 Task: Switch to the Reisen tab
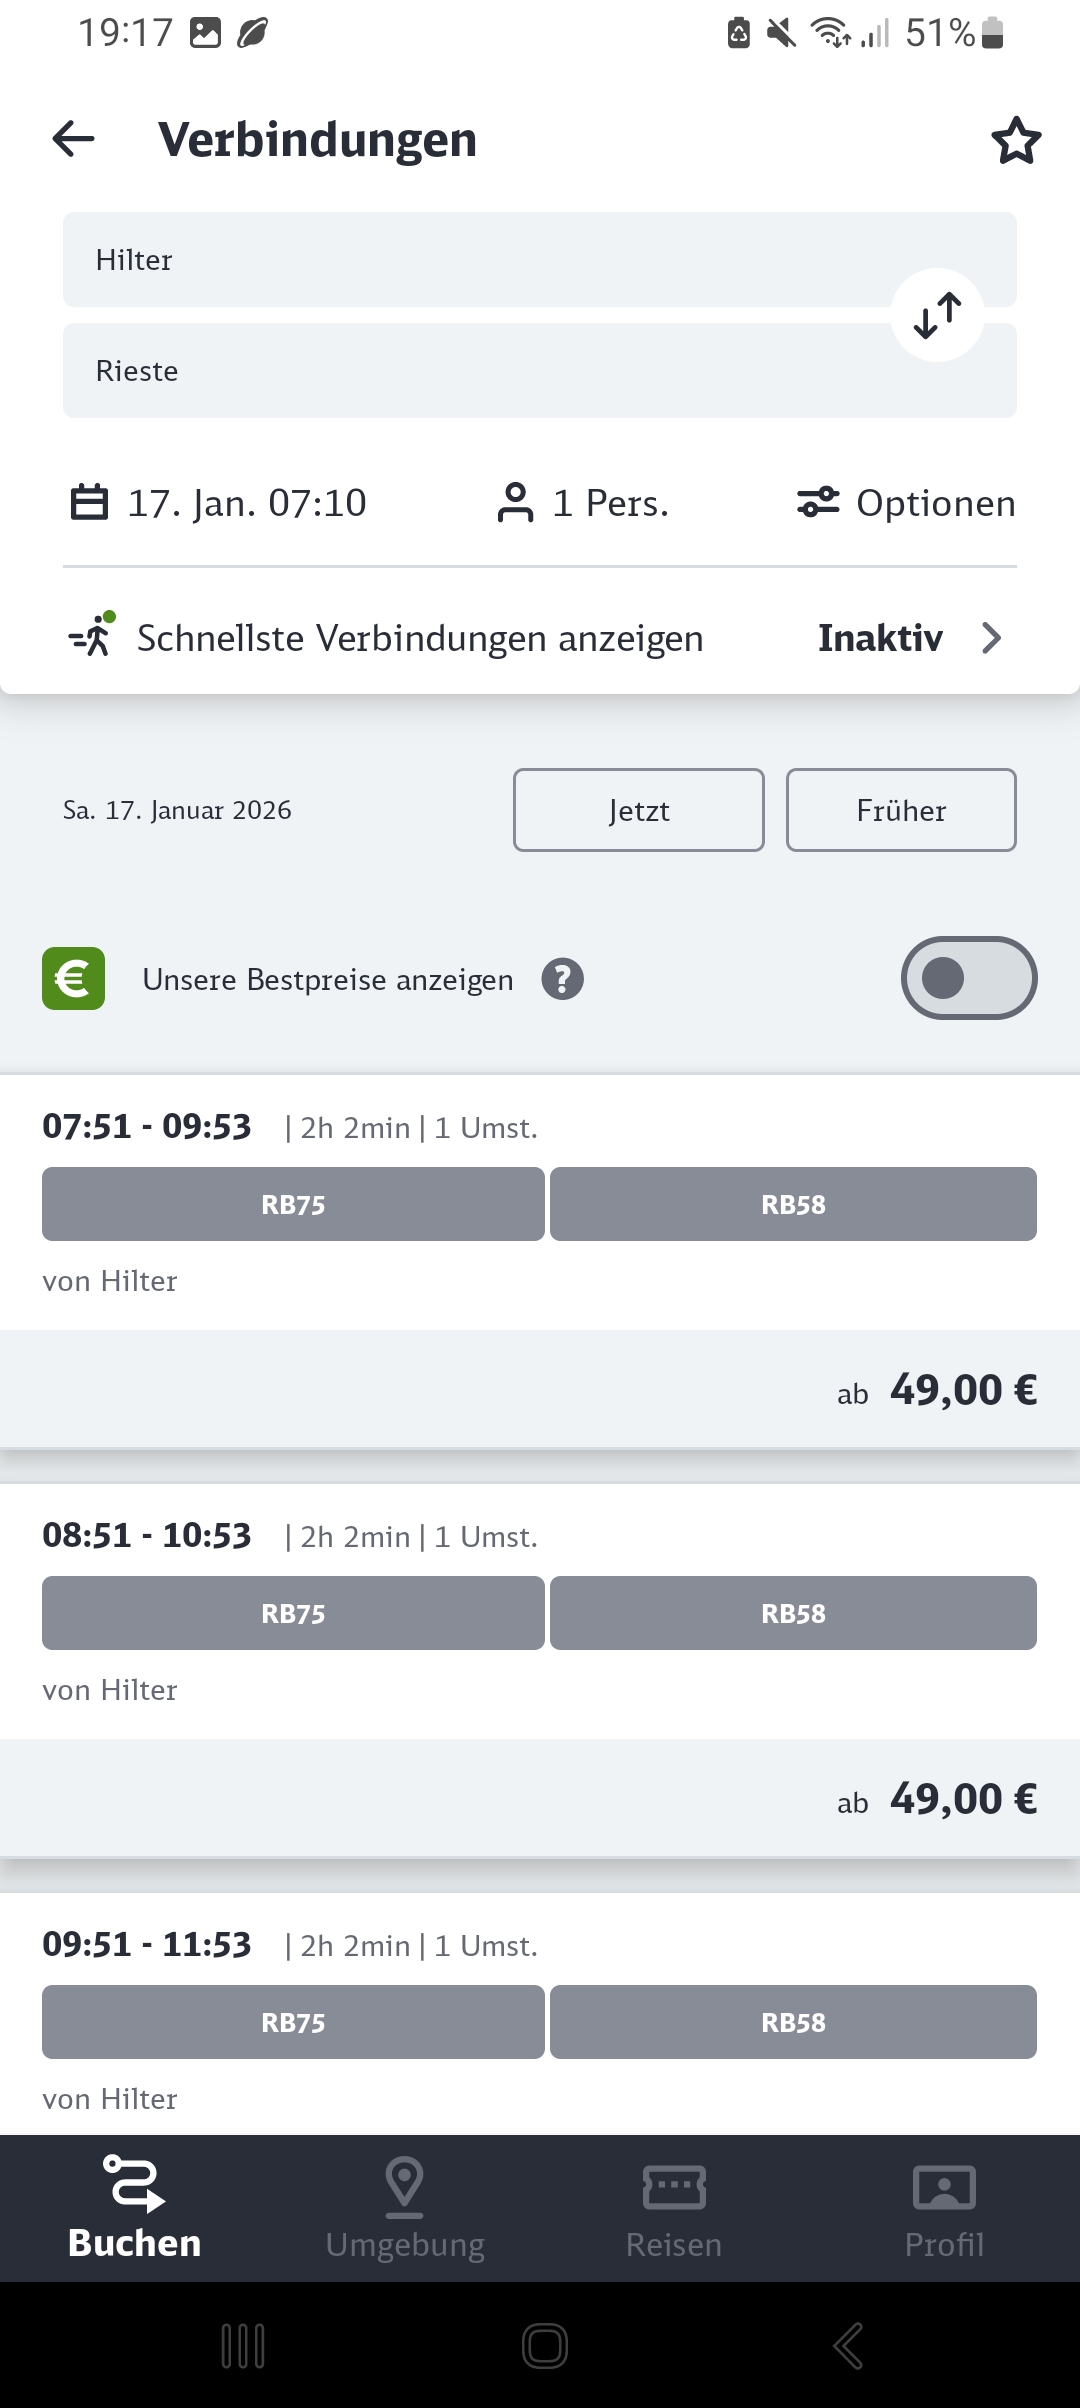coord(674,2208)
